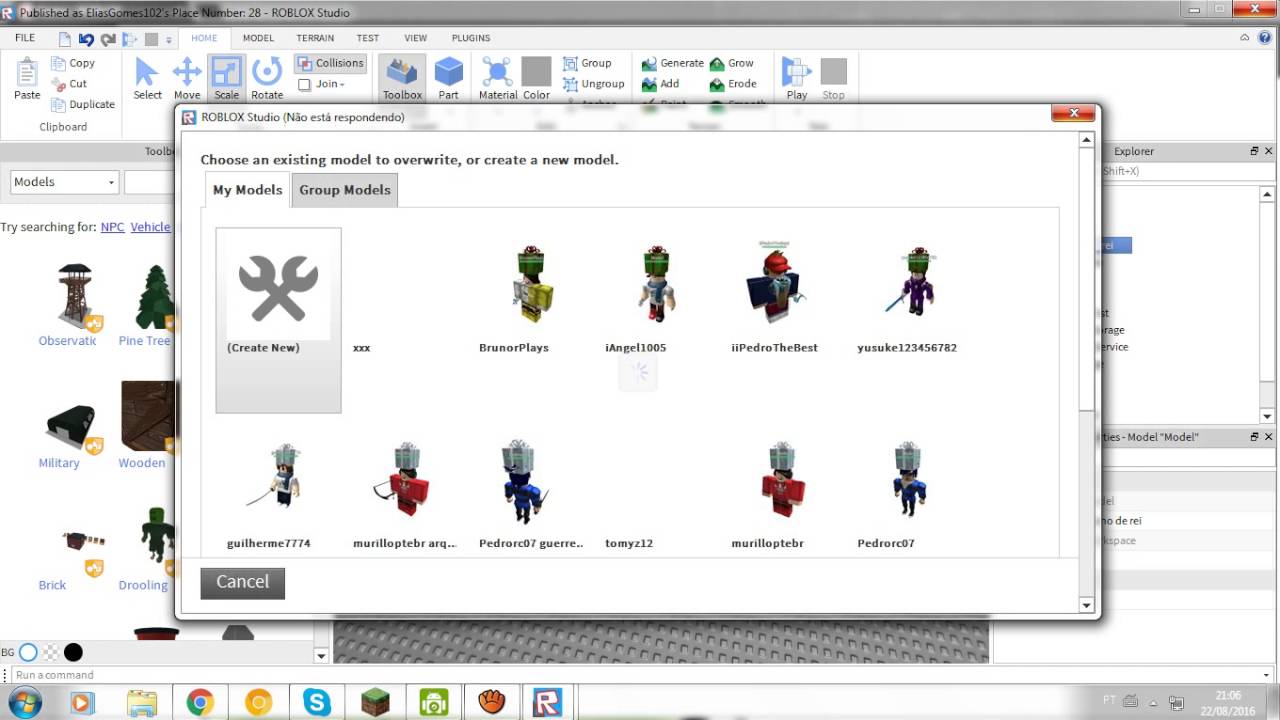Select the My Models tab
This screenshot has width=1280, height=720.
point(247,190)
